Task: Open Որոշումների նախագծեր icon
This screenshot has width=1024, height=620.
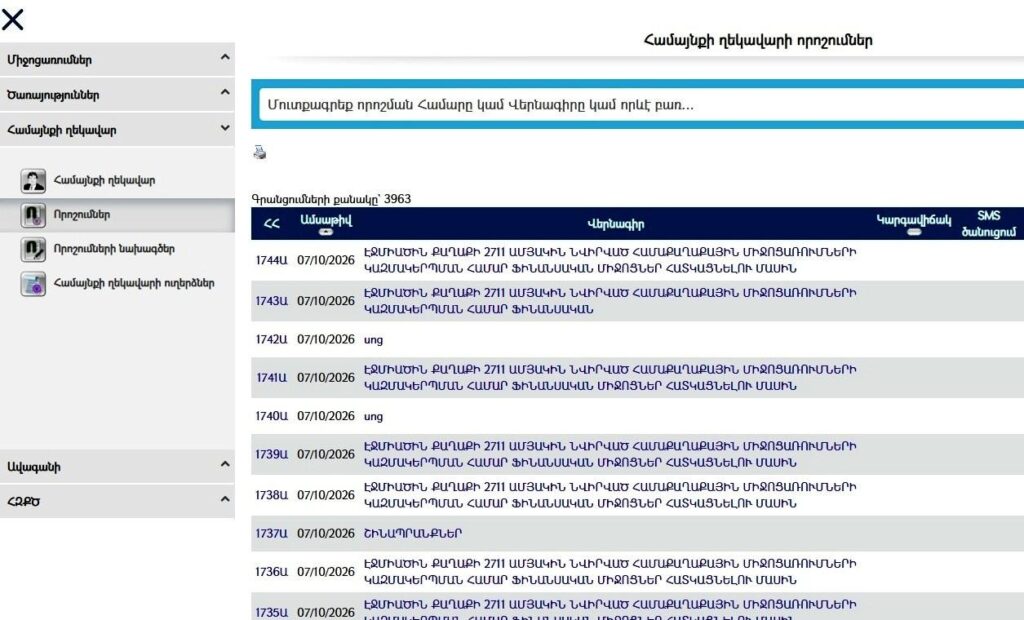Action: (33, 249)
